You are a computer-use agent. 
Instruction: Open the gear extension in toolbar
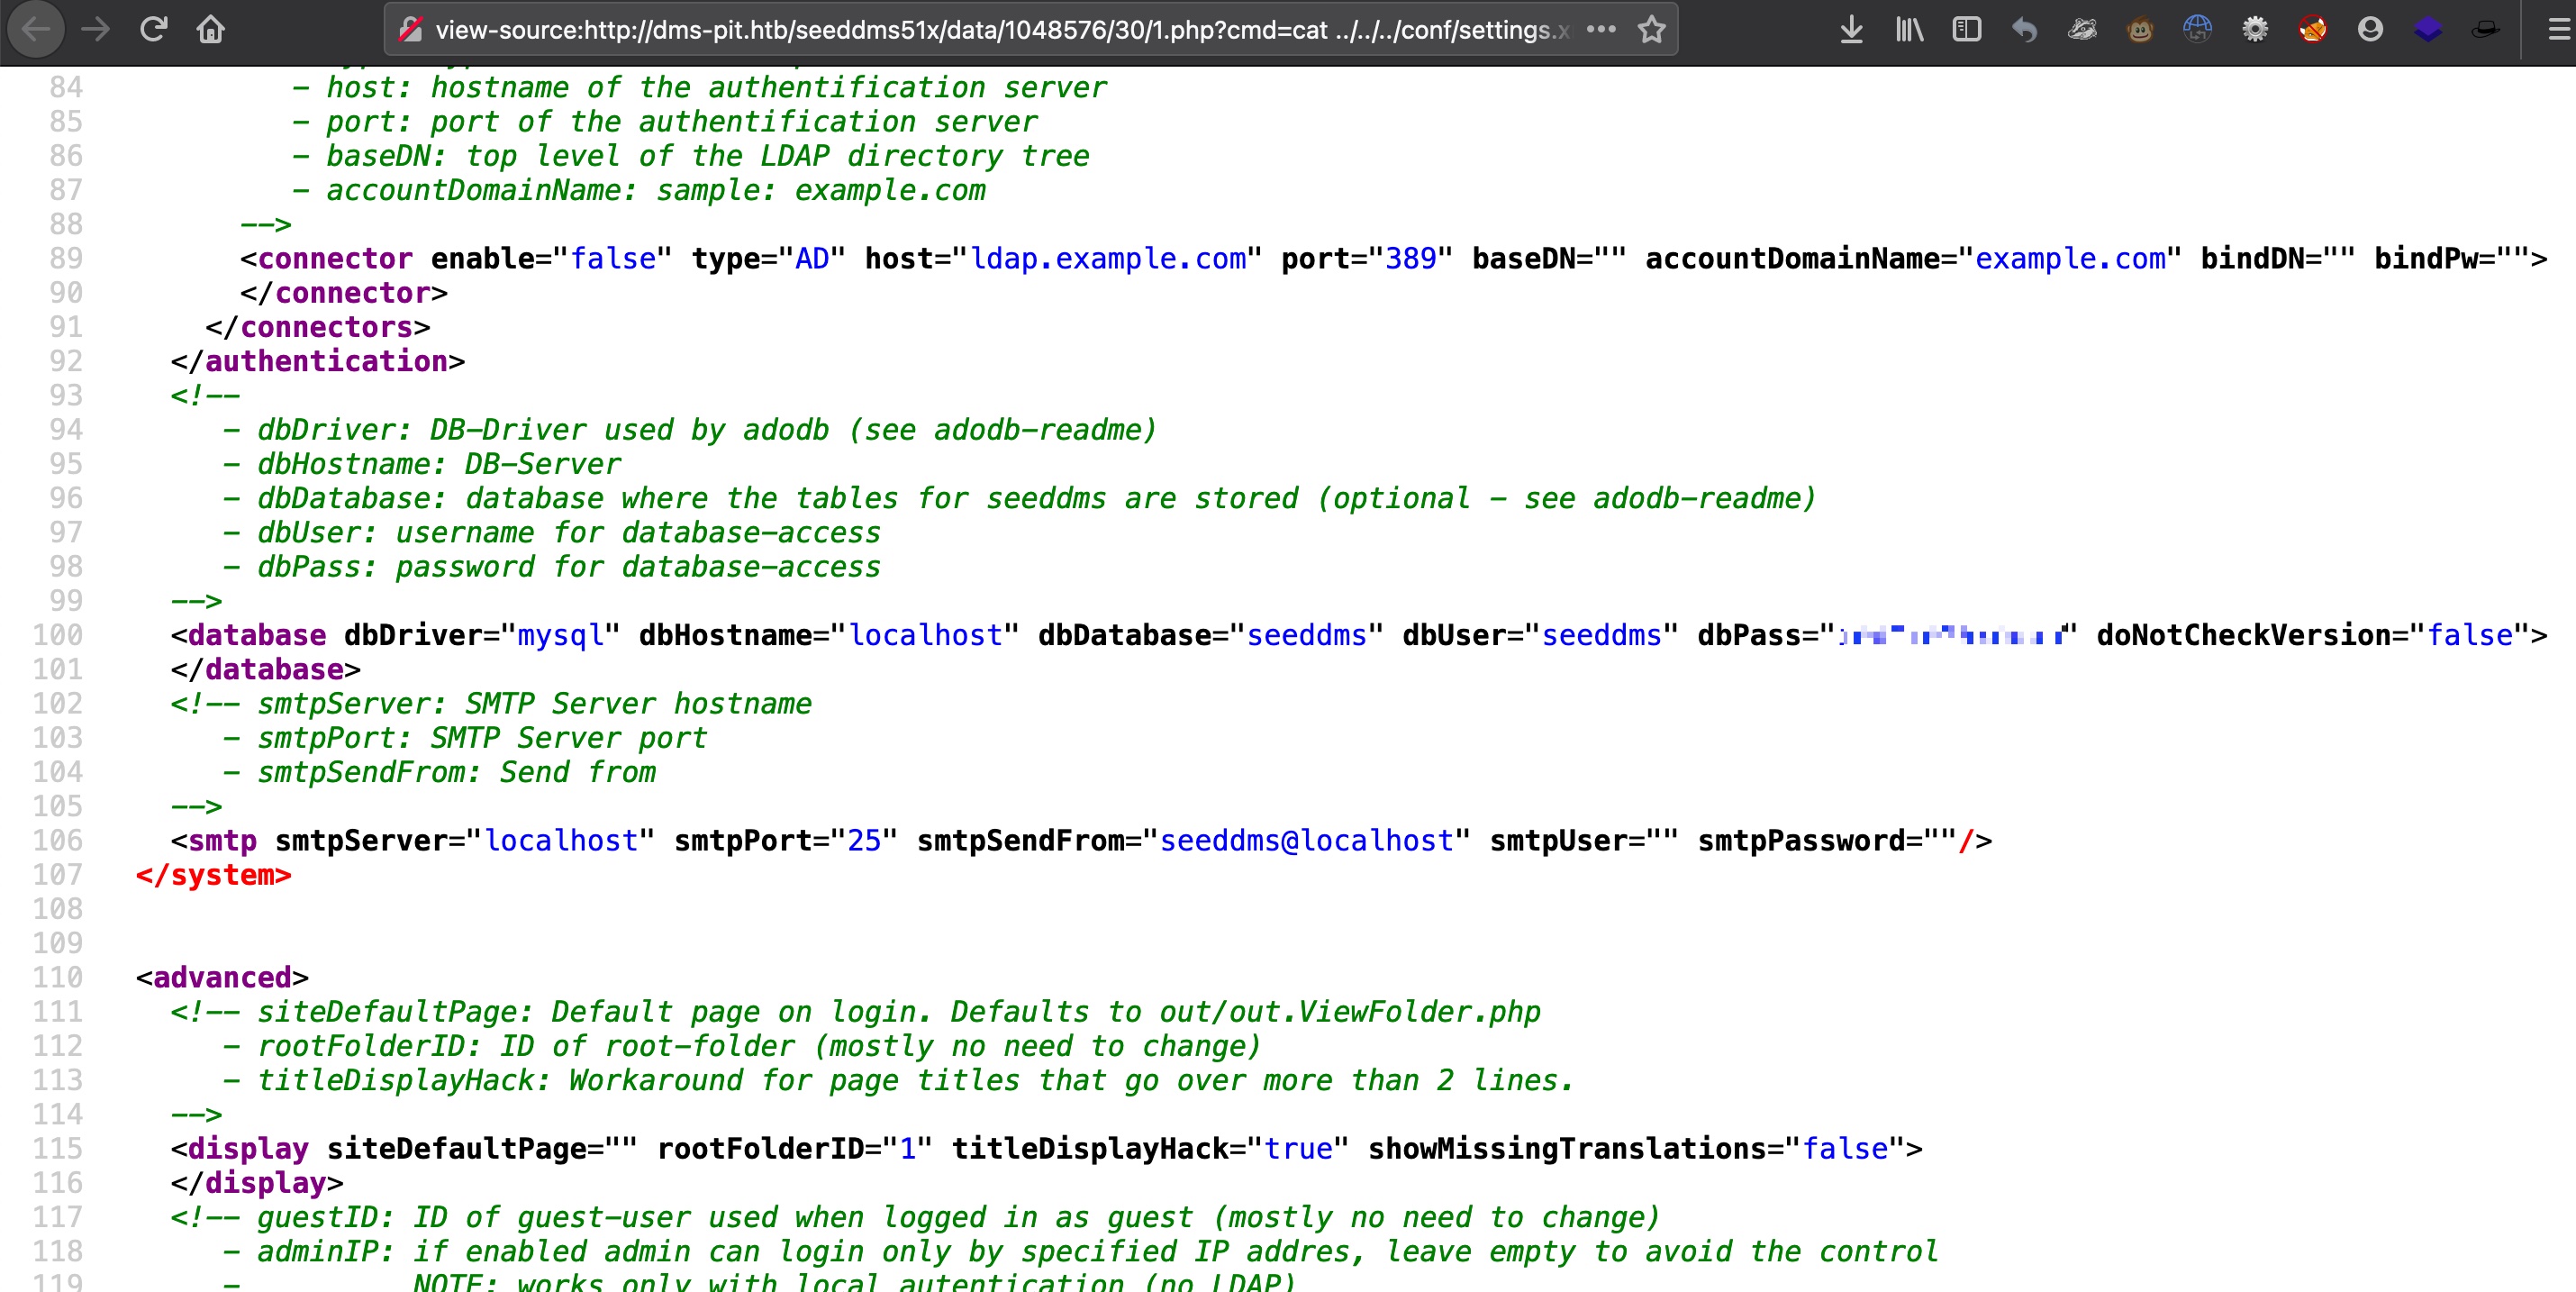[2255, 29]
